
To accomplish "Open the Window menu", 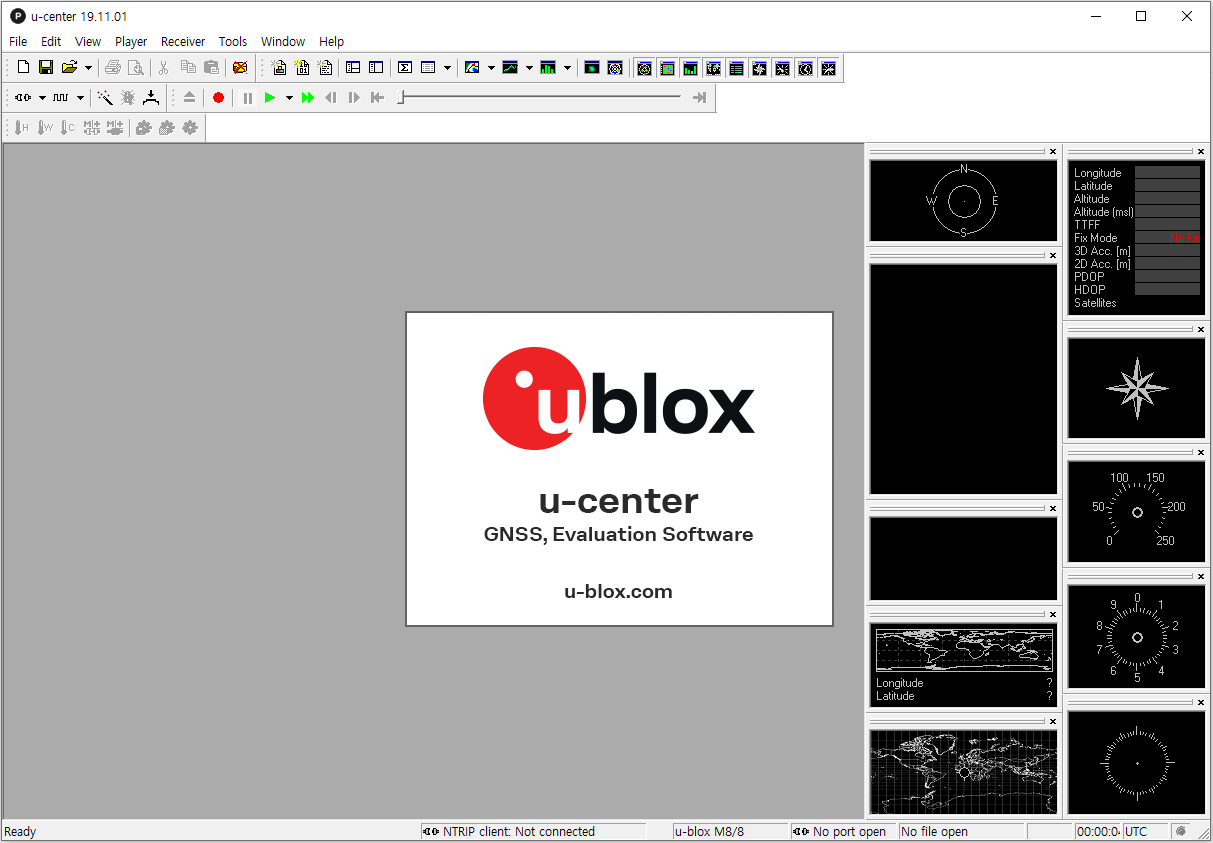I will click(x=283, y=41).
